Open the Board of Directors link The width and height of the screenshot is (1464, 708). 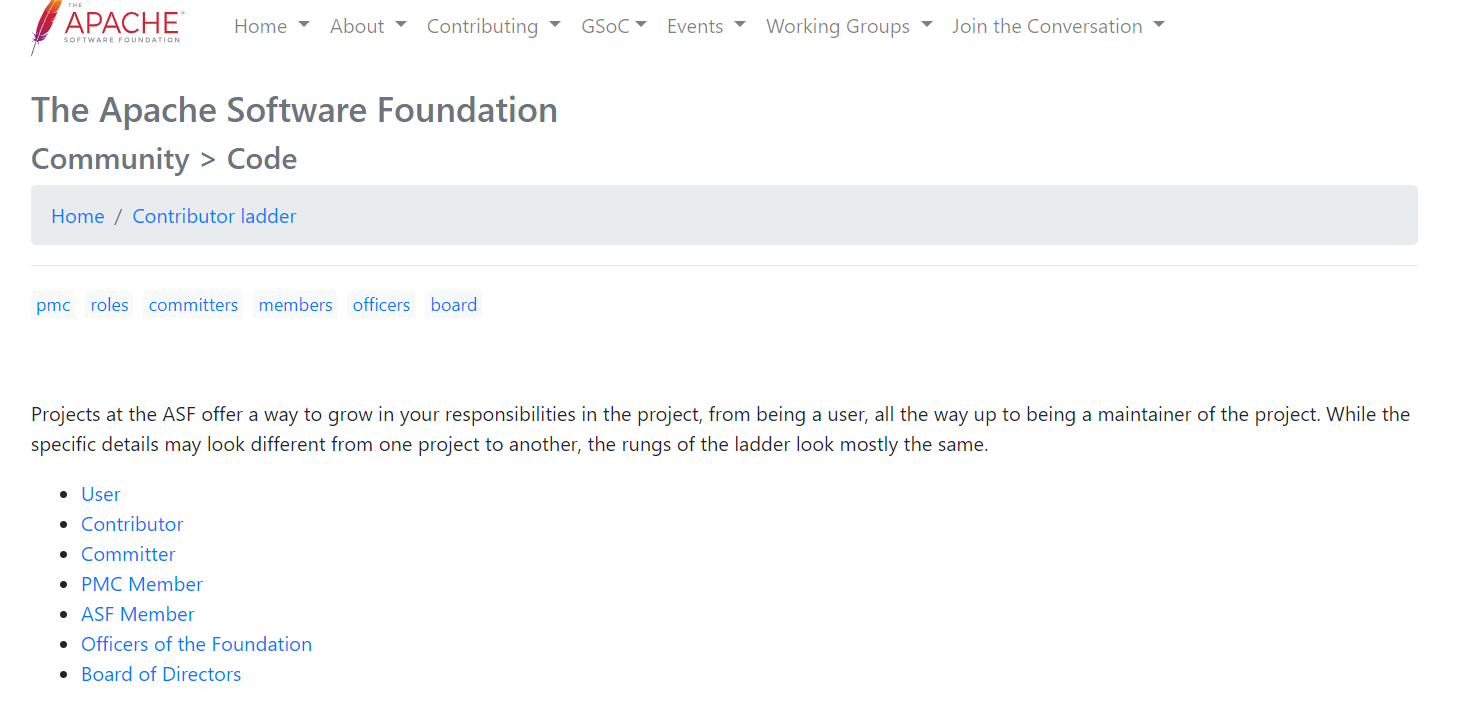tap(161, 674)
